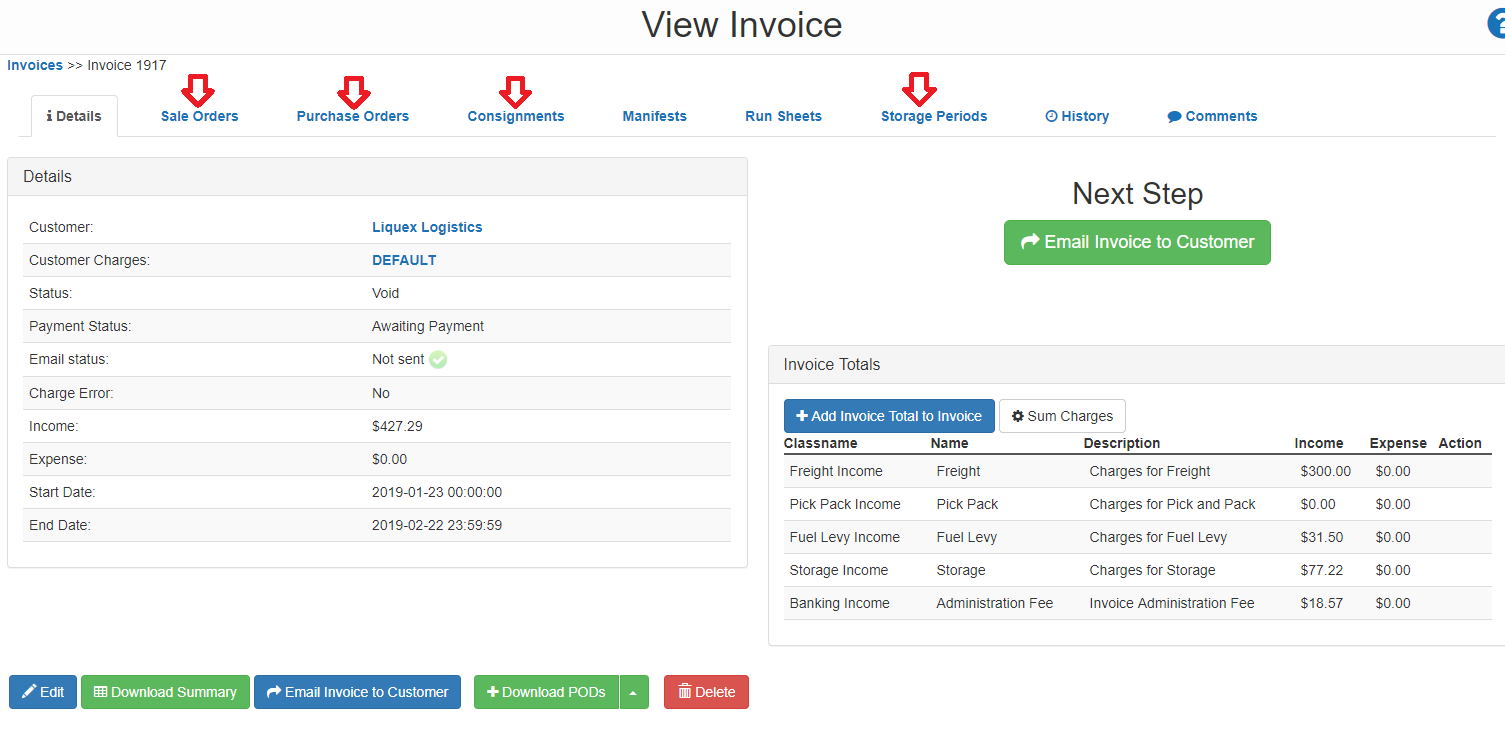Open the Consignments tab
The width and height of the screenshot is (1505, 730).
pyautogui.click(x=515, y=116)
